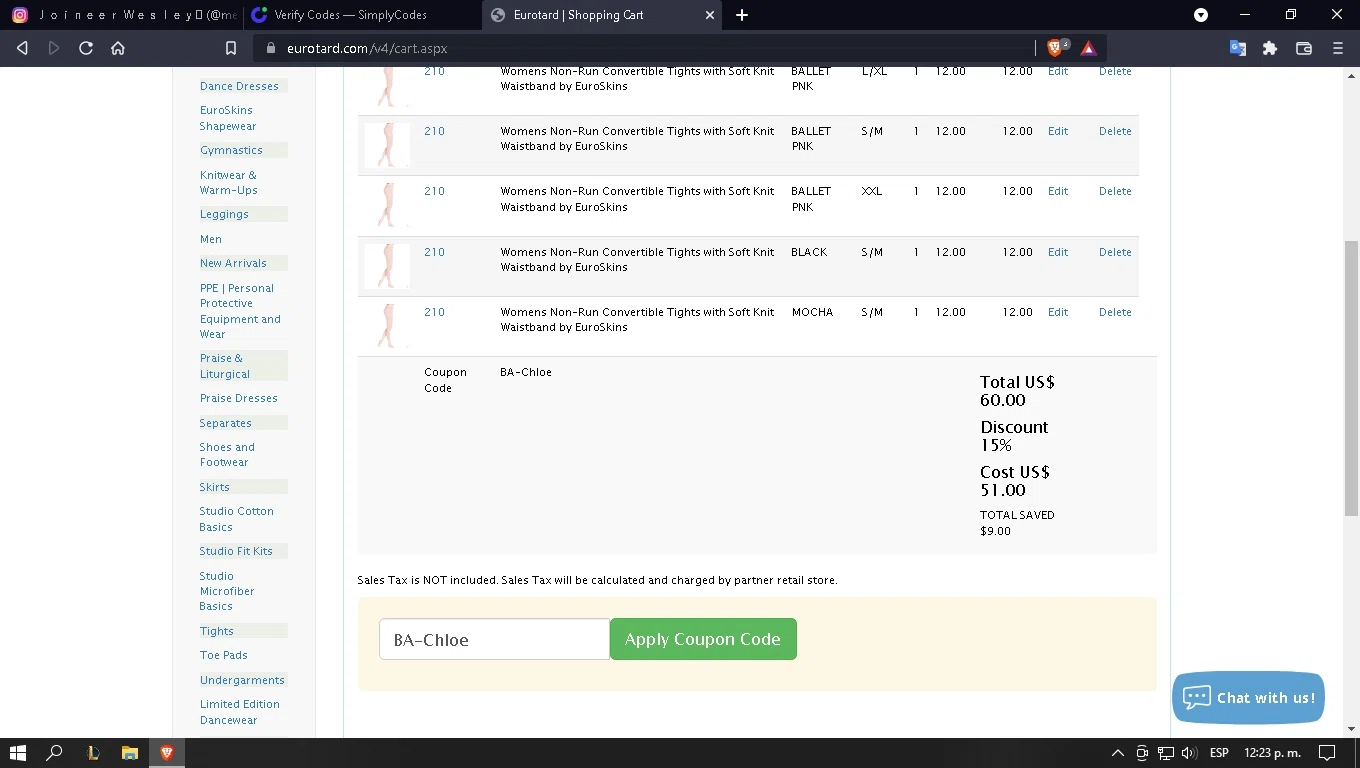The width and height of the screenshot is (1360, 768).
Task: Open the volume control in tray
Action: (x=1189, y=753)
